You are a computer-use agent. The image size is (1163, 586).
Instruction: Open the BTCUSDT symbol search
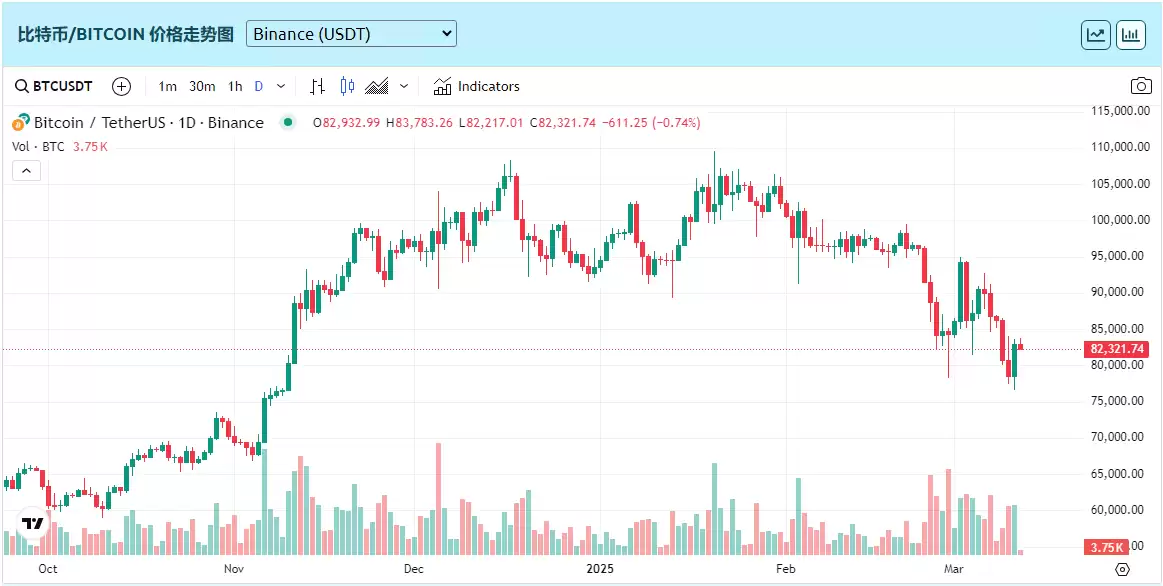55,86
